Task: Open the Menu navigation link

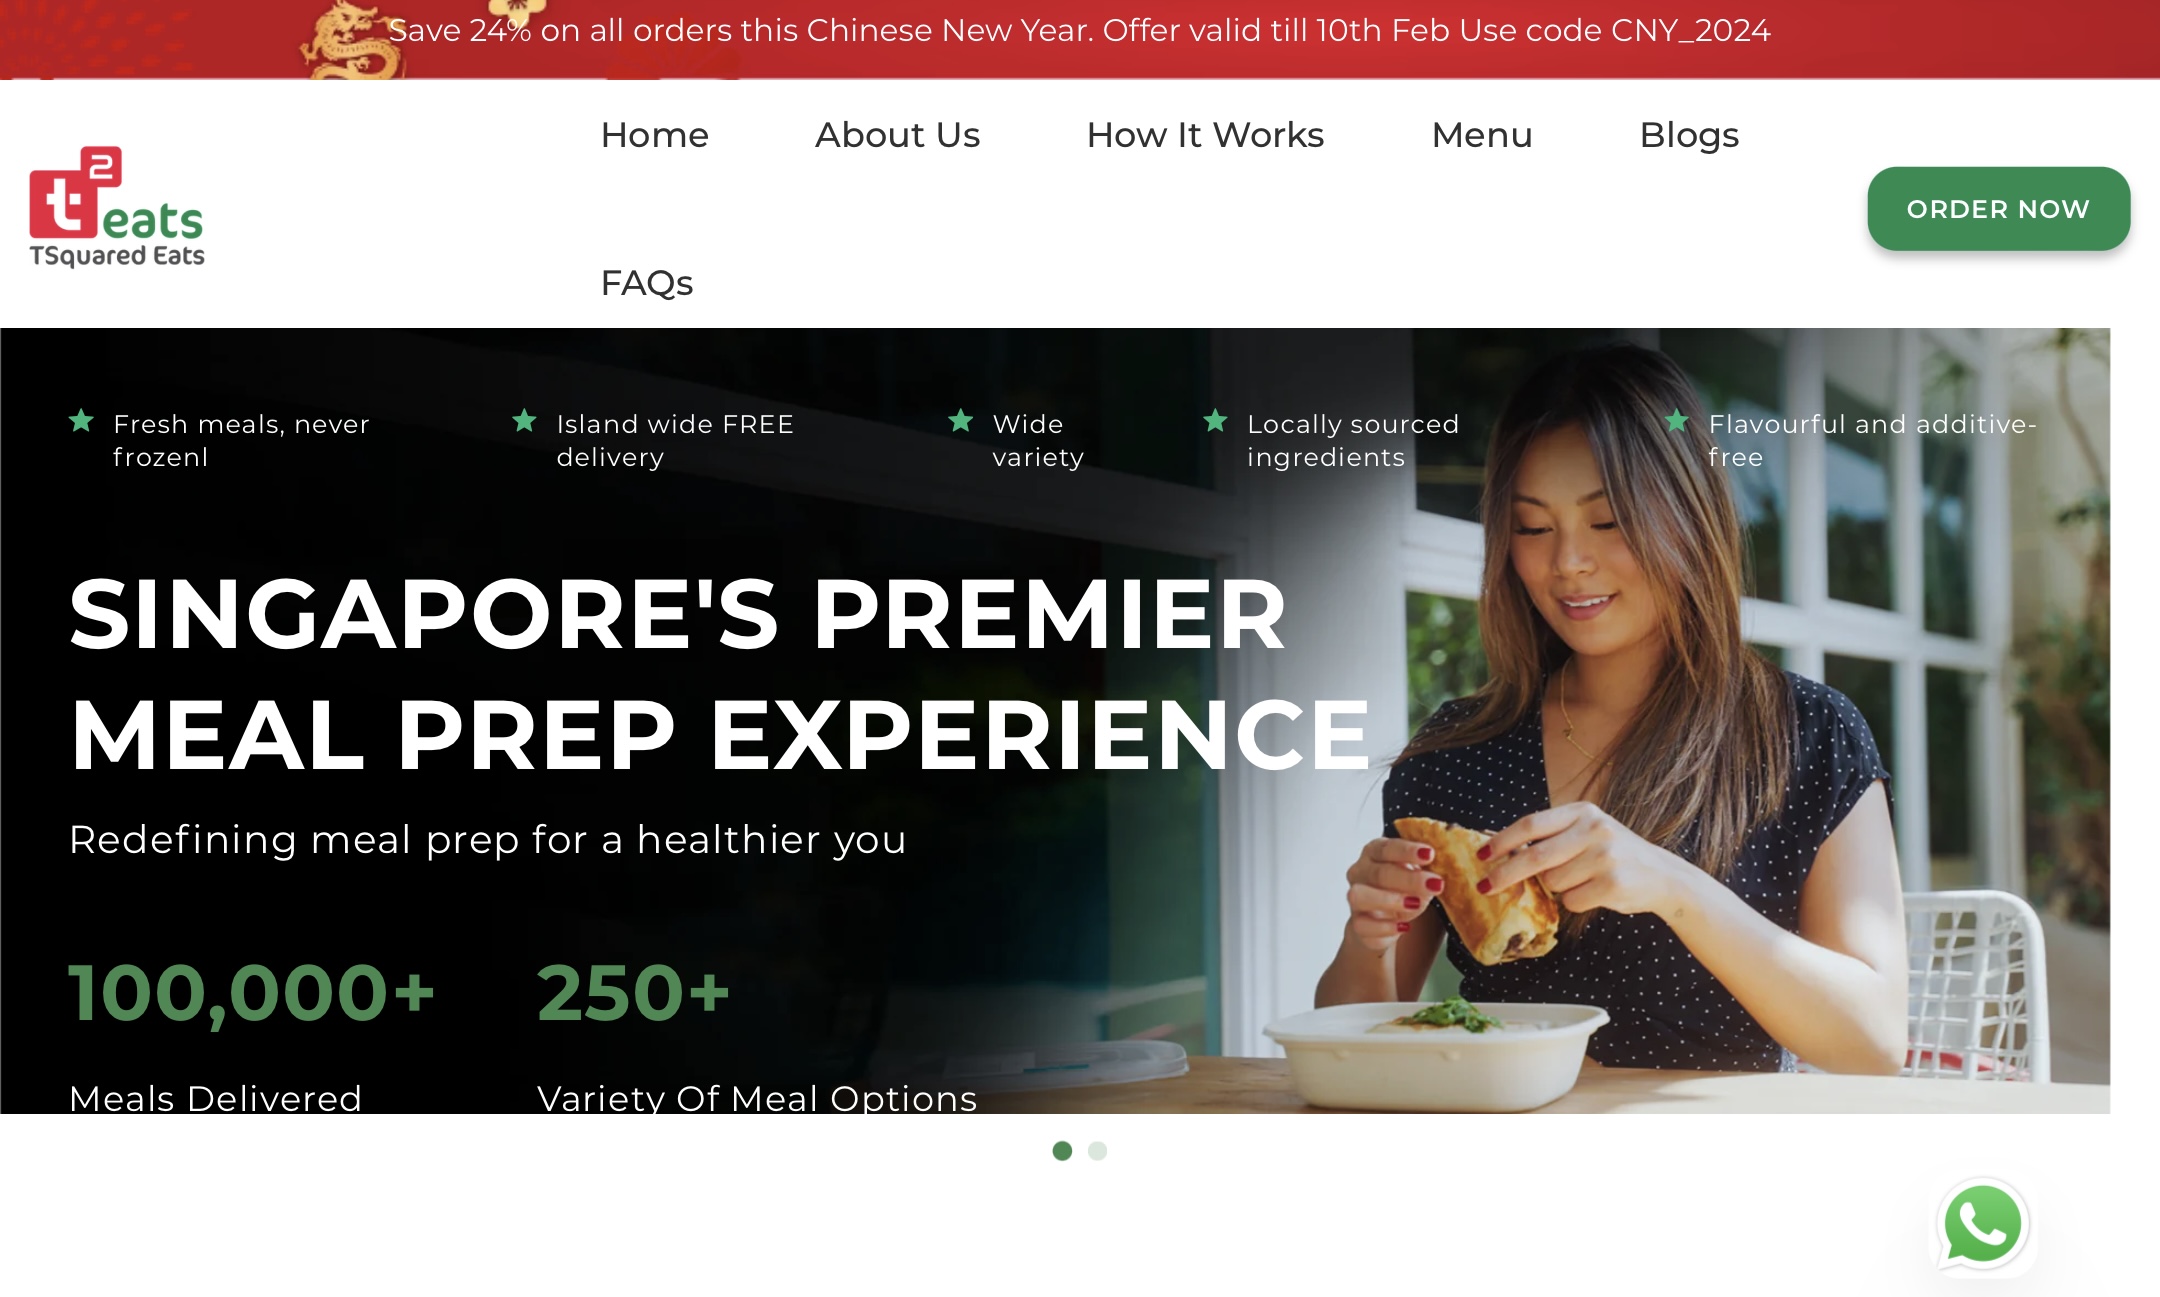Action: click(1482, 135)
